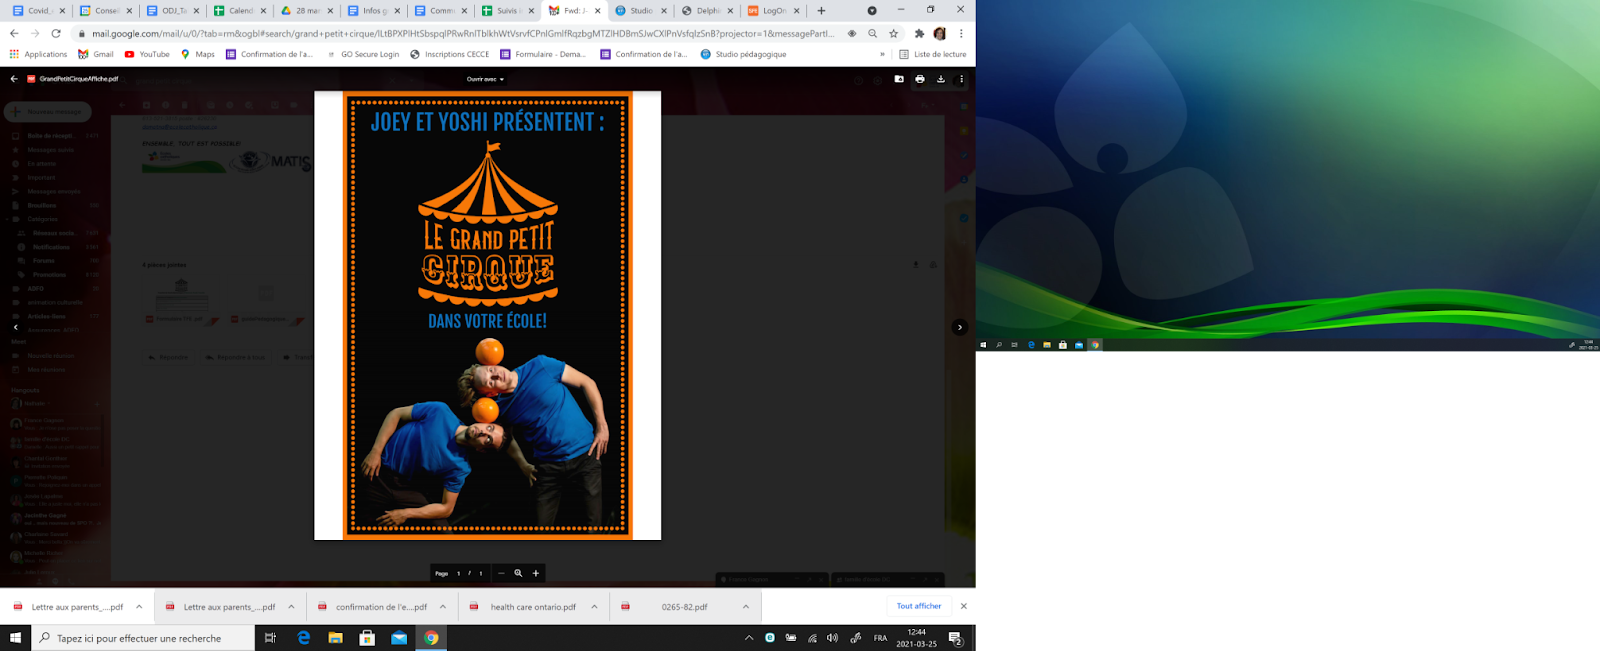Expand hidden bookmarks chevron
Viewport: 1600px width, 651px height.
tap(882, 54)
